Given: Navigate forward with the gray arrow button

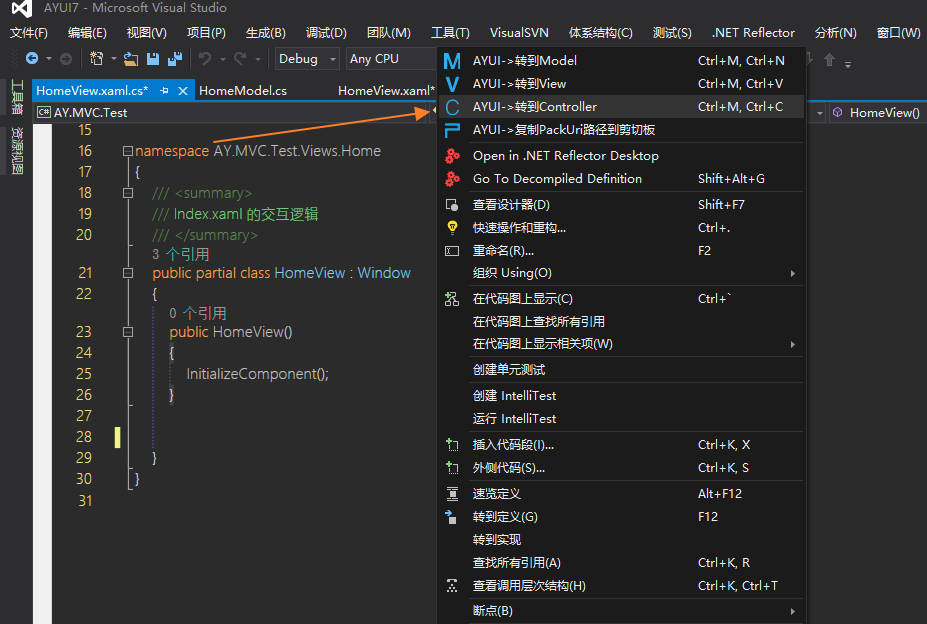Looking at the screenshot, I should coord(66,59).
